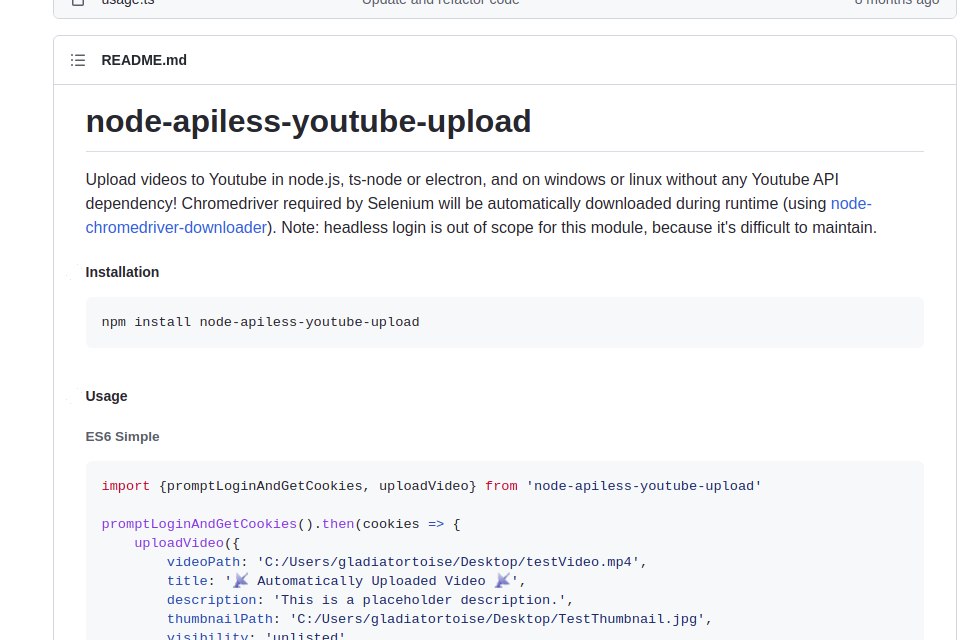
Task: Click the title 'Automatically Uploaded Video' line
Action: [x=346, y=581]
